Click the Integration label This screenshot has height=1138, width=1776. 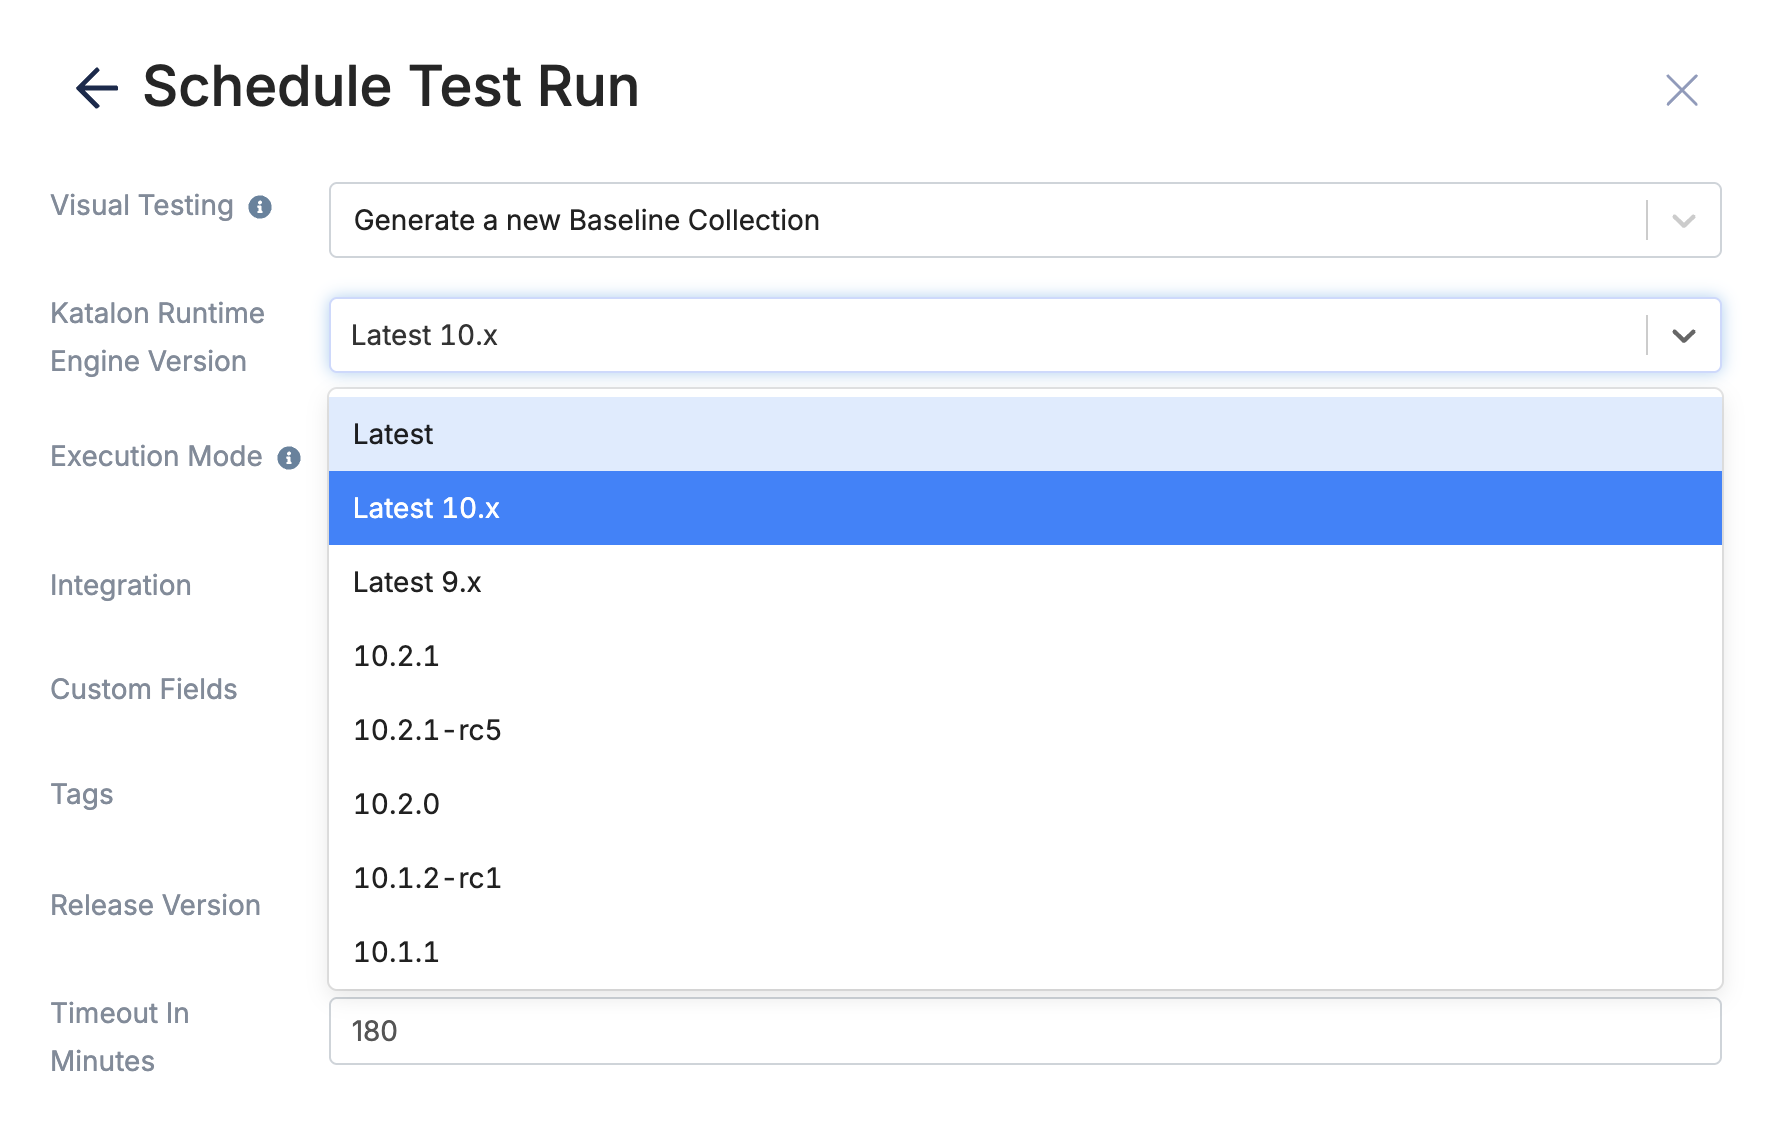pyautogui.click(x=121, y=585)
